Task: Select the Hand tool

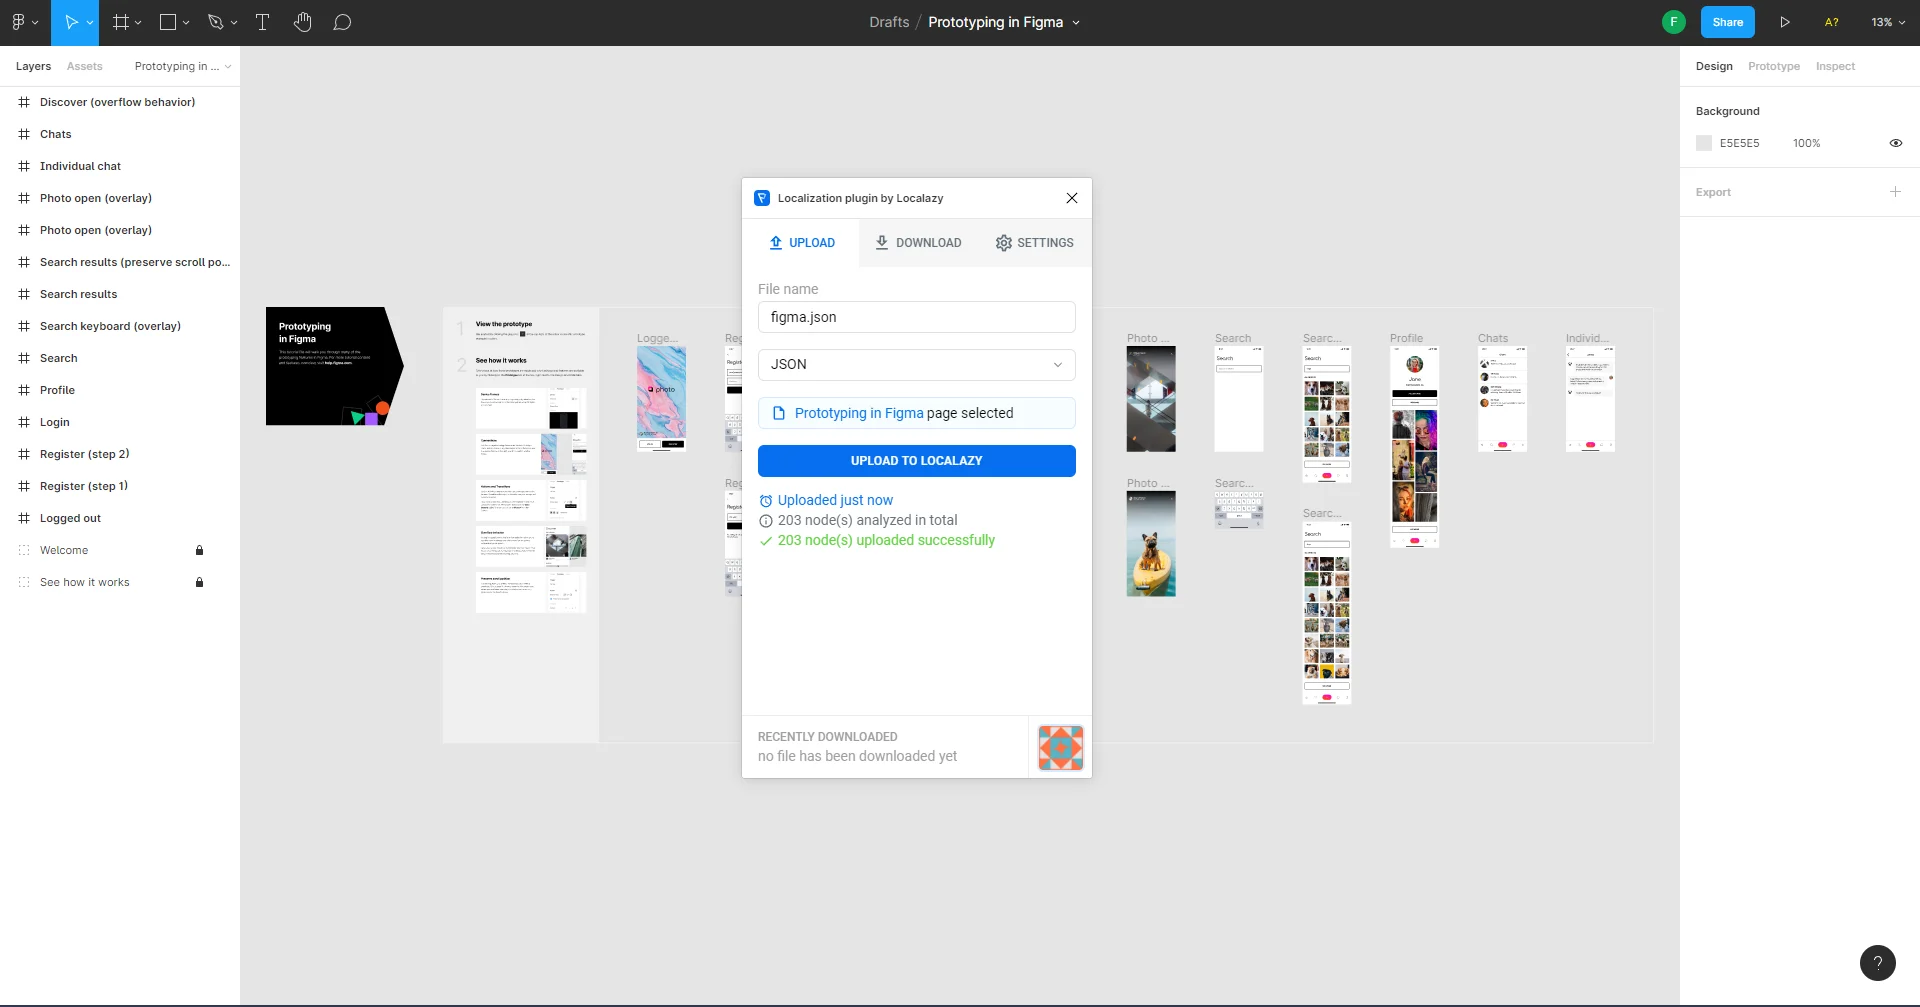Action: (x=303, y=22)
